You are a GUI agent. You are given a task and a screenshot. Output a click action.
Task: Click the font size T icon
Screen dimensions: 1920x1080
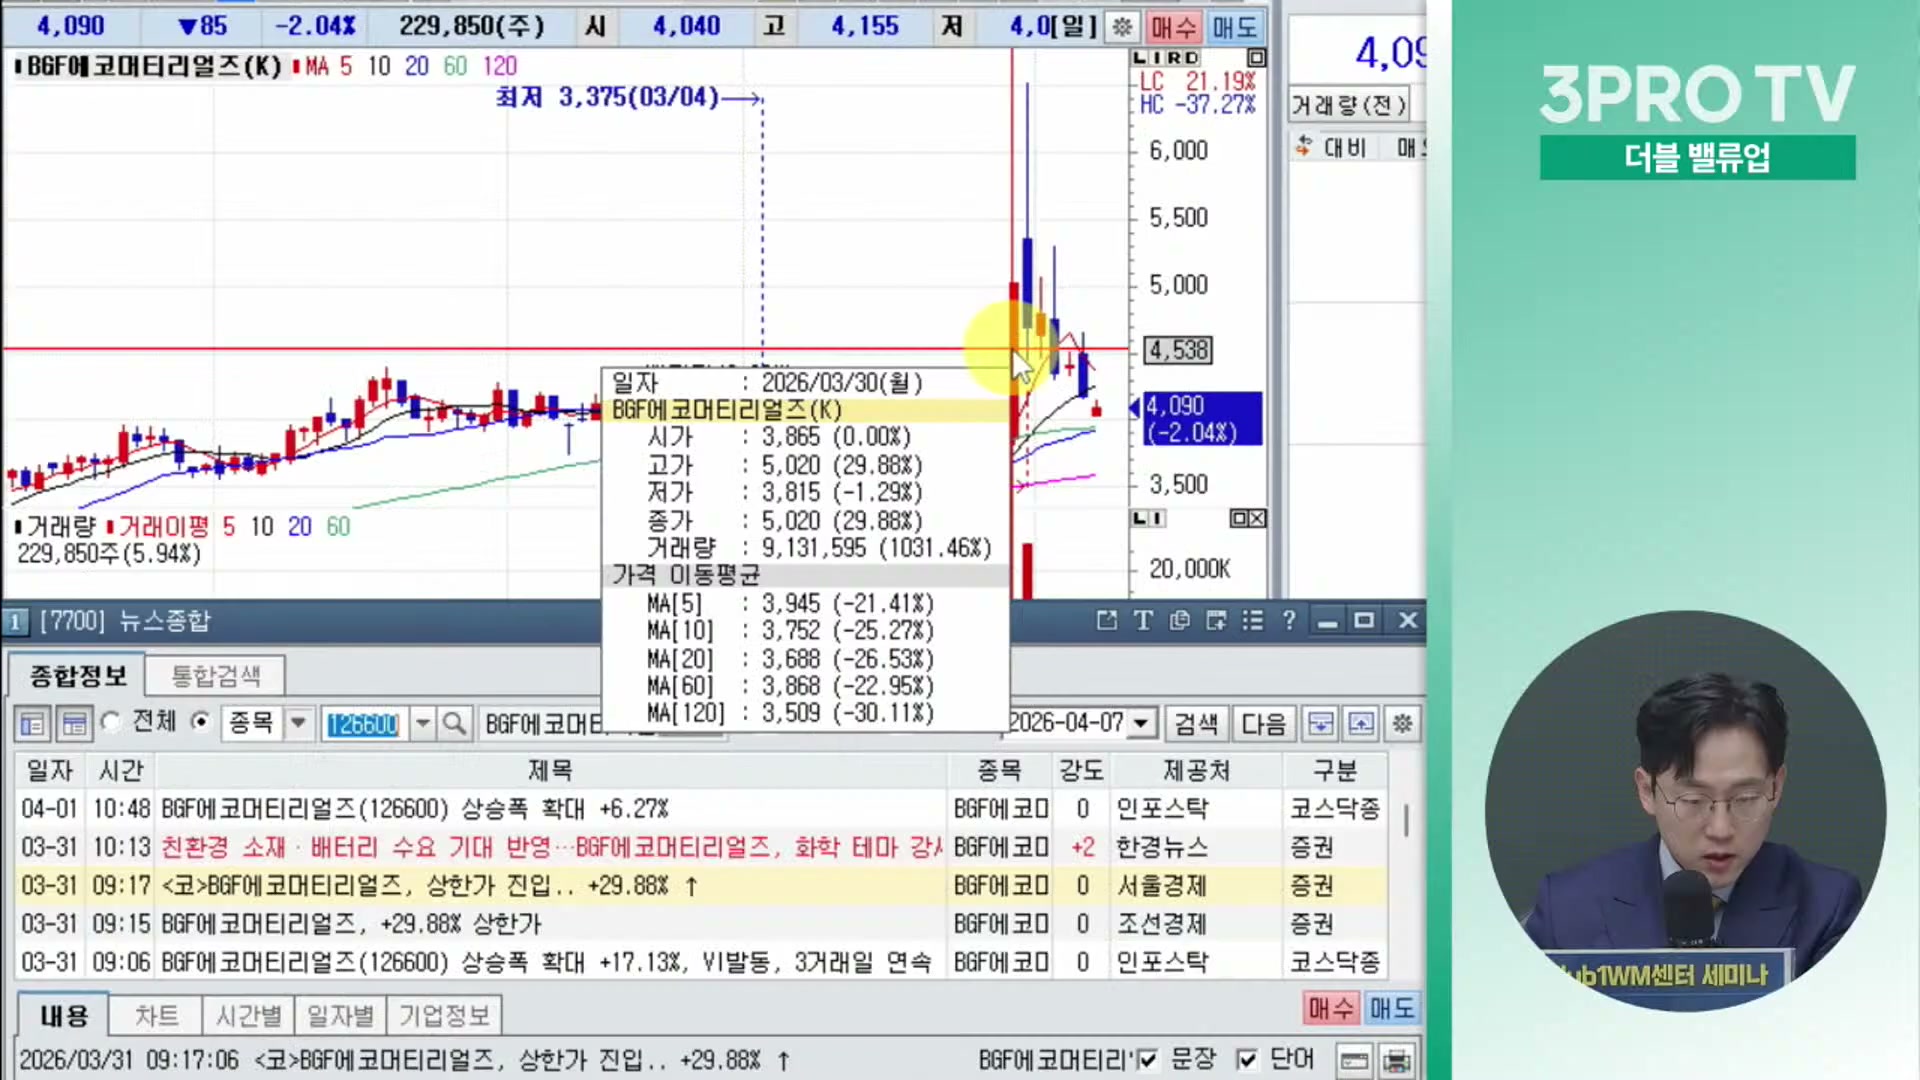pos(1143,621)
